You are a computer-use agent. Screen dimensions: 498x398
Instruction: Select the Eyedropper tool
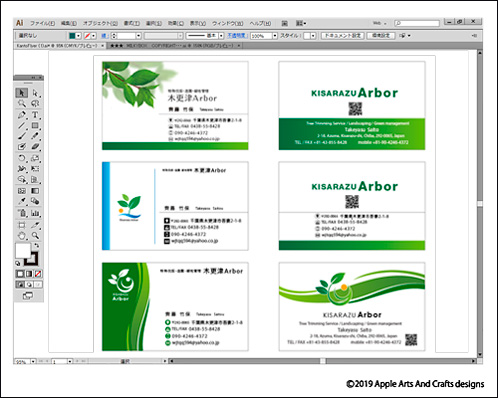click(22, 201)
